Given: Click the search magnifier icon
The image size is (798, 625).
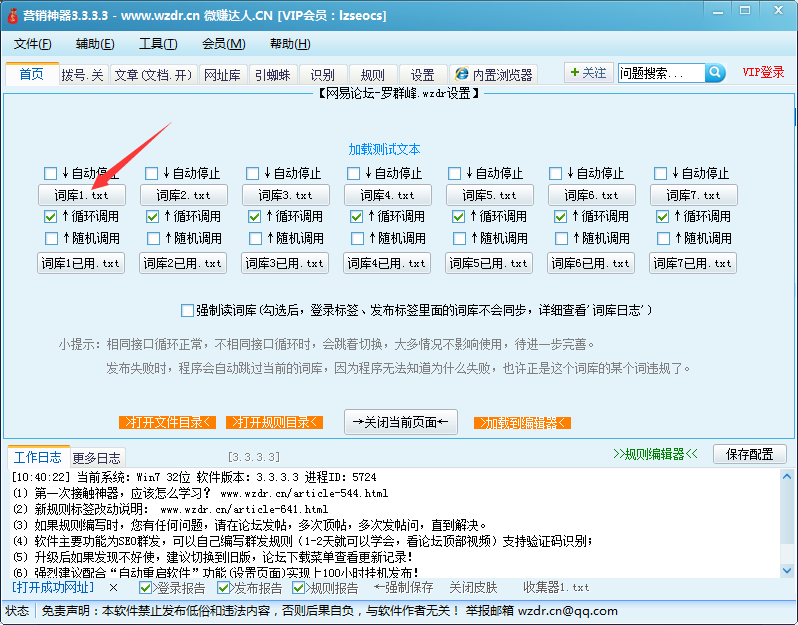Looking at the screenshot, I should 715,73.
